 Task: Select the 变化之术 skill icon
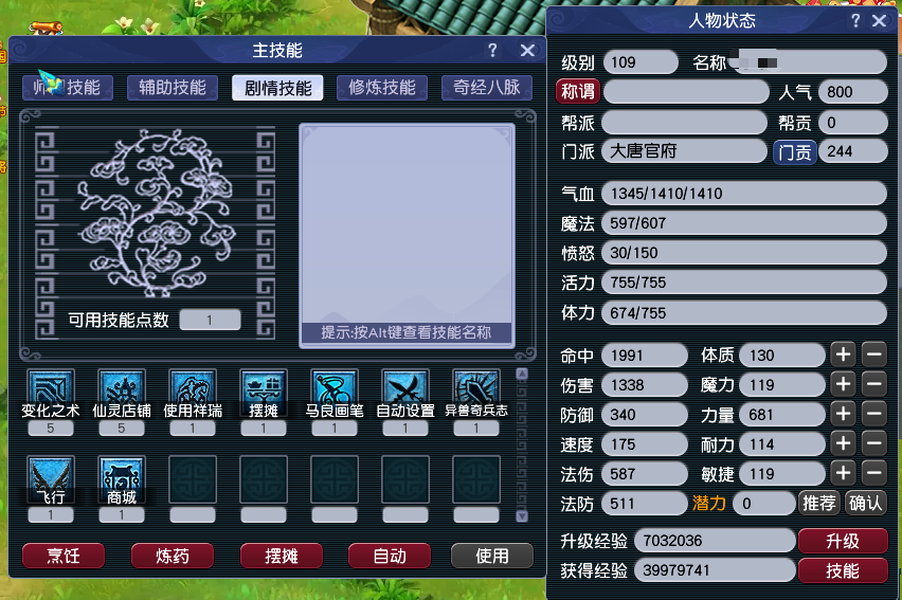coord(51,388)
